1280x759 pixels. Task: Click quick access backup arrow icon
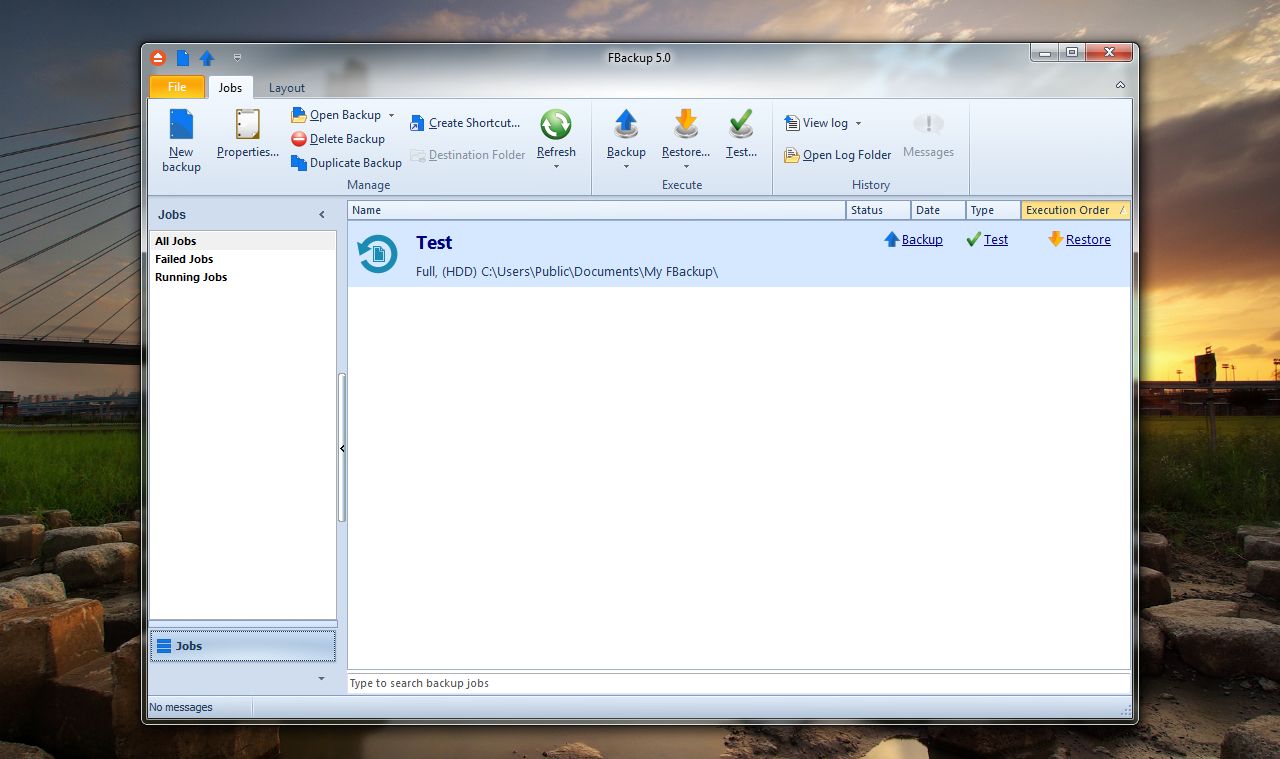pos(207,58)
